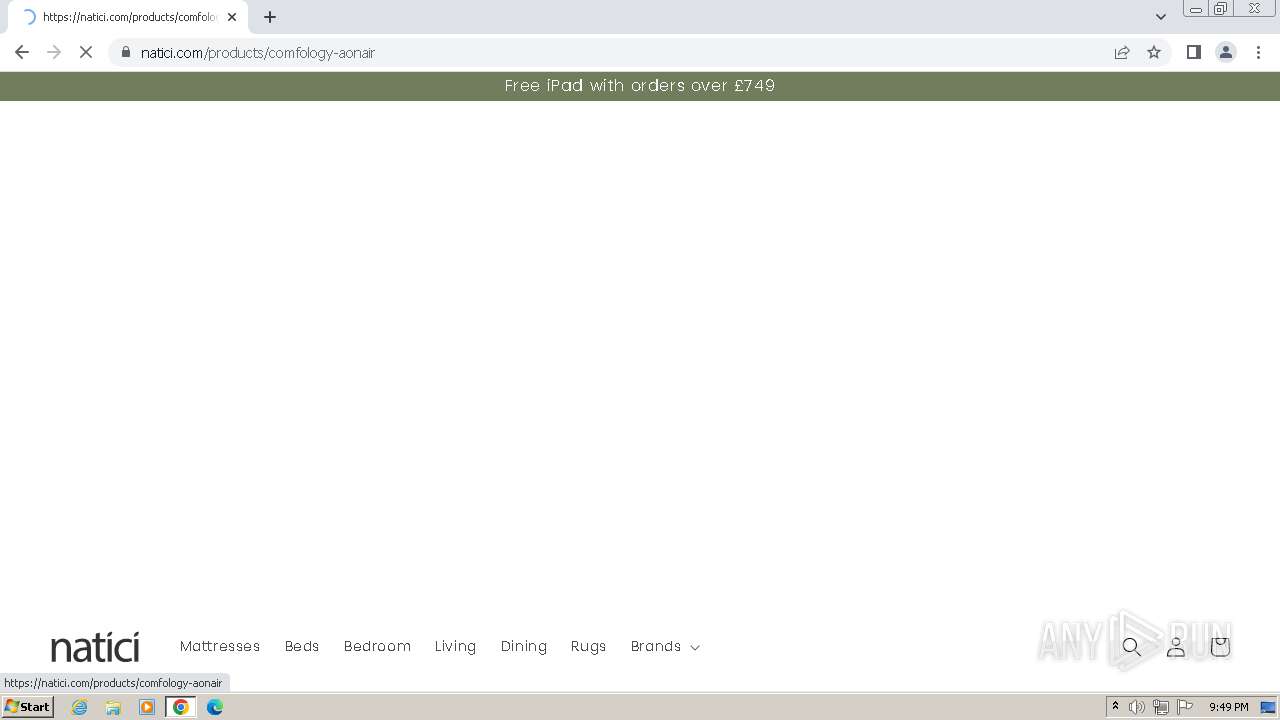
Task: Open a new browser tab
Action: tap(270, 17)
